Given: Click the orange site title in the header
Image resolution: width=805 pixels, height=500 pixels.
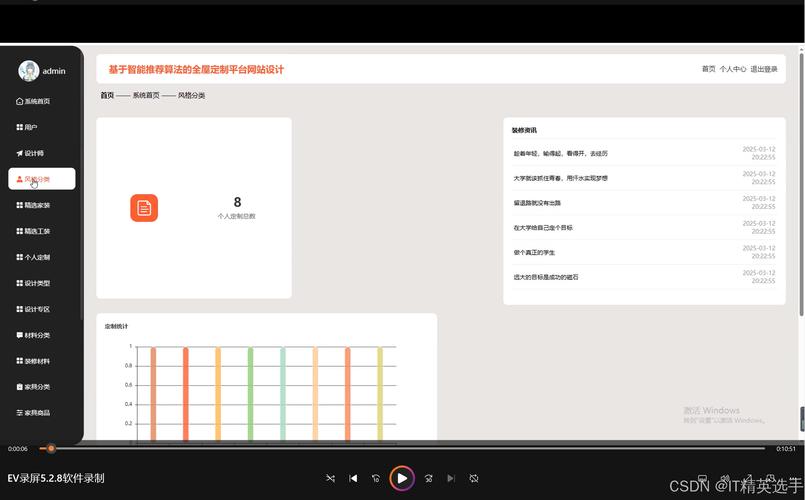Looking at the screenshot, I should pyautogui.click(x=196, y=69).
